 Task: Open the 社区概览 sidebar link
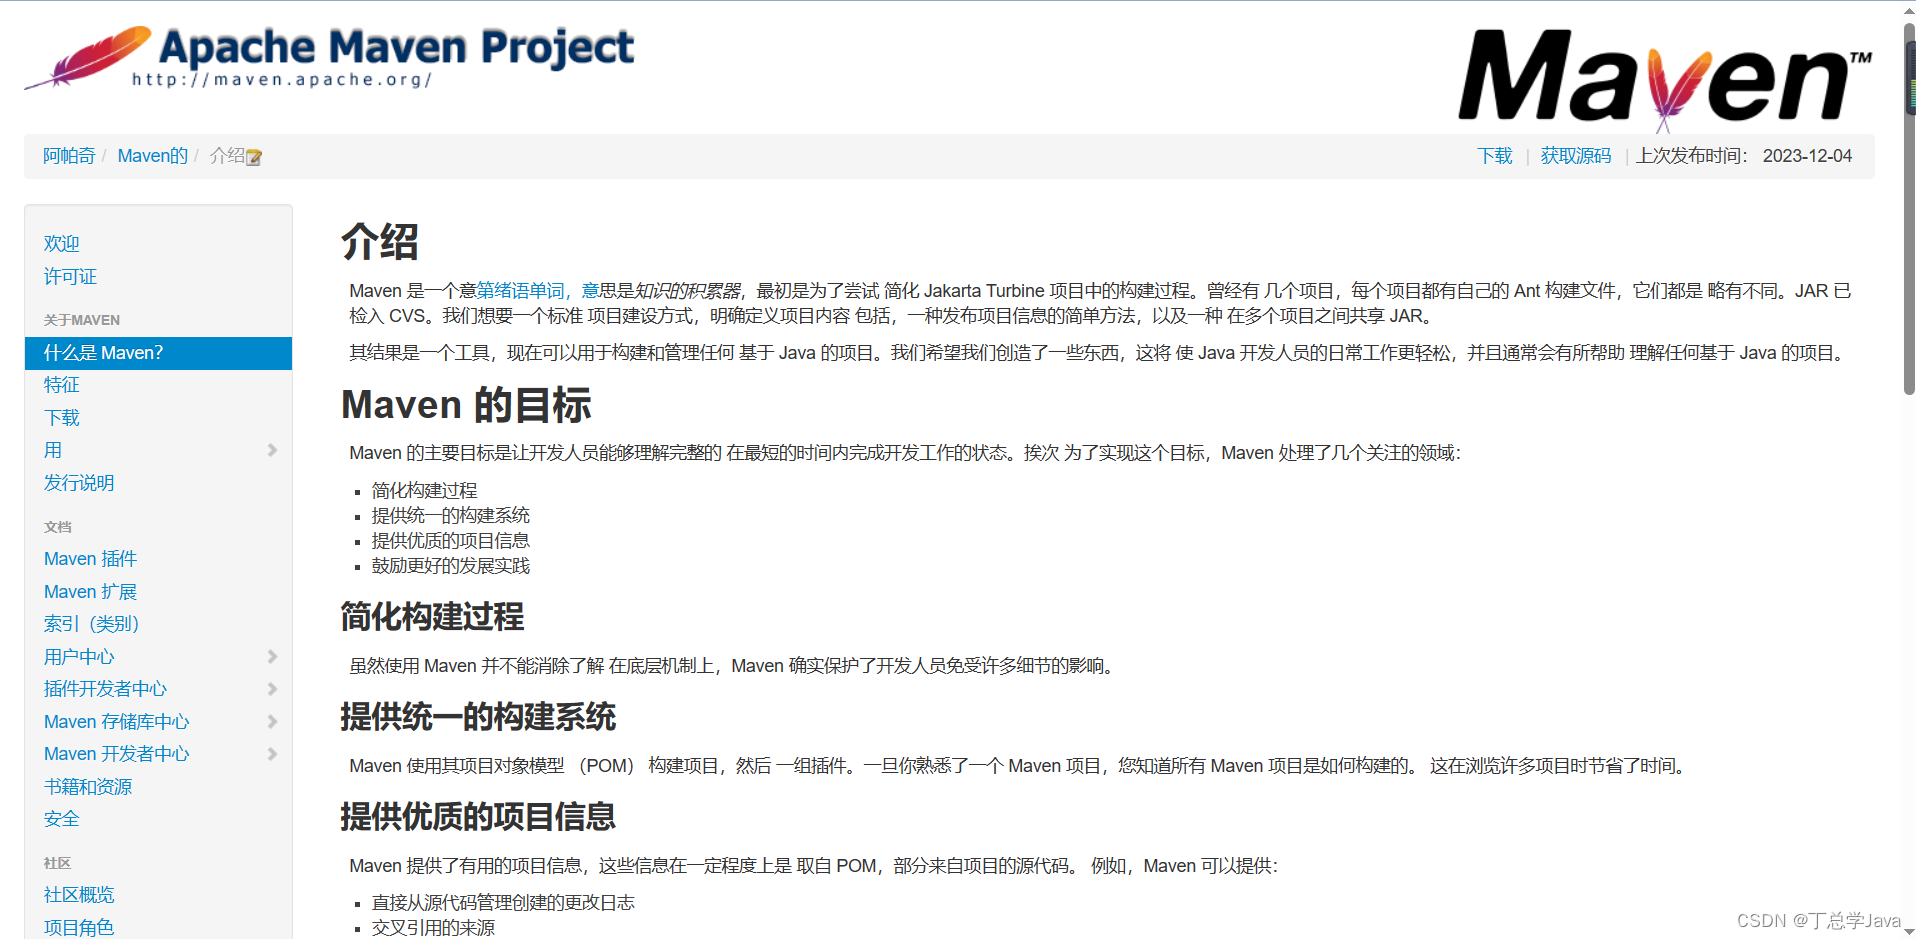pos(79,895)
